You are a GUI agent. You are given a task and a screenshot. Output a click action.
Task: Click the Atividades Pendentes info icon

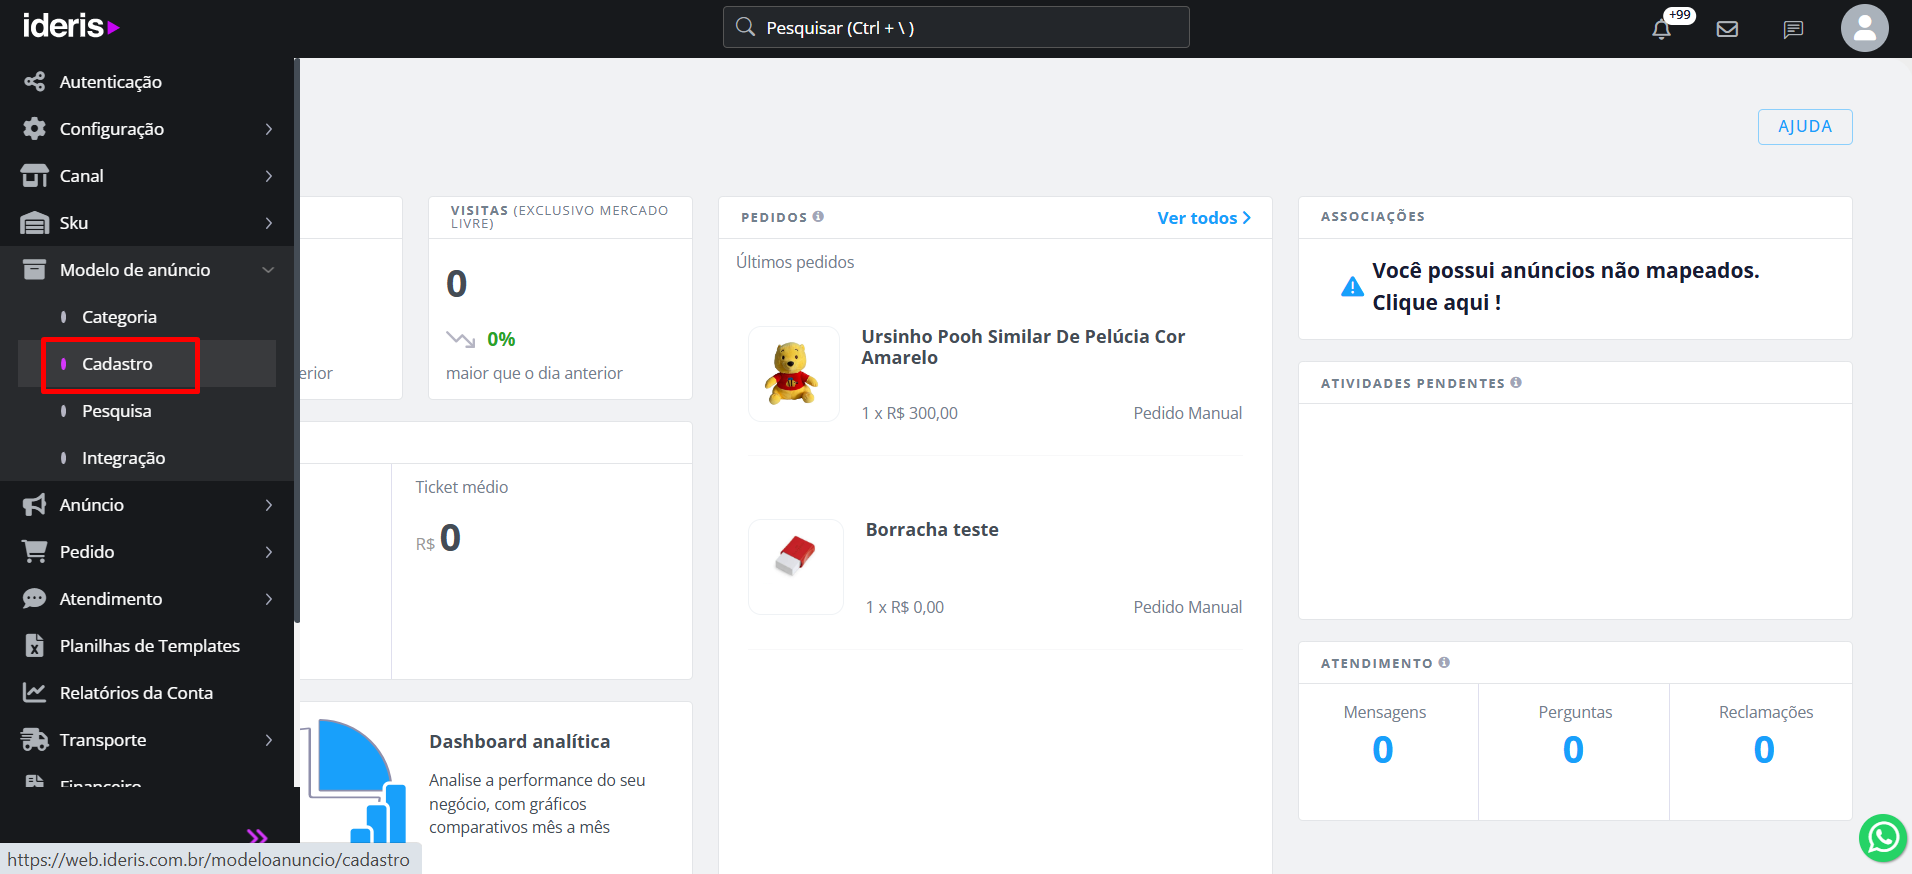point(1516,382)
